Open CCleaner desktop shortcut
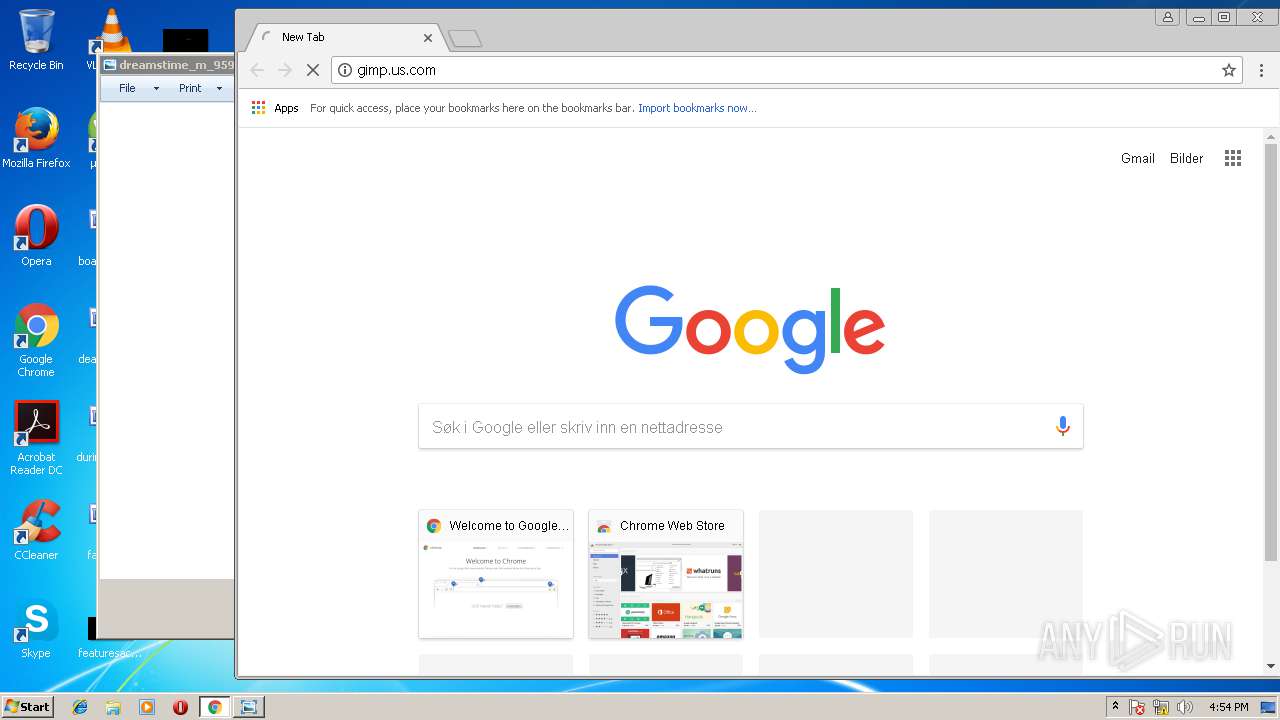 (x=36, y=530)
